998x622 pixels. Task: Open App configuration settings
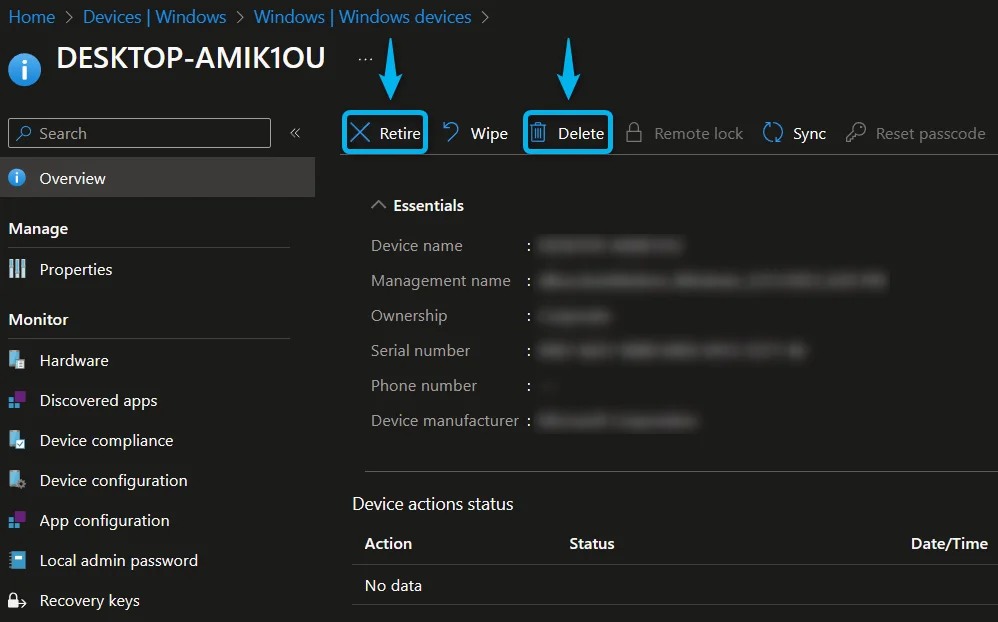pos(104,520)
